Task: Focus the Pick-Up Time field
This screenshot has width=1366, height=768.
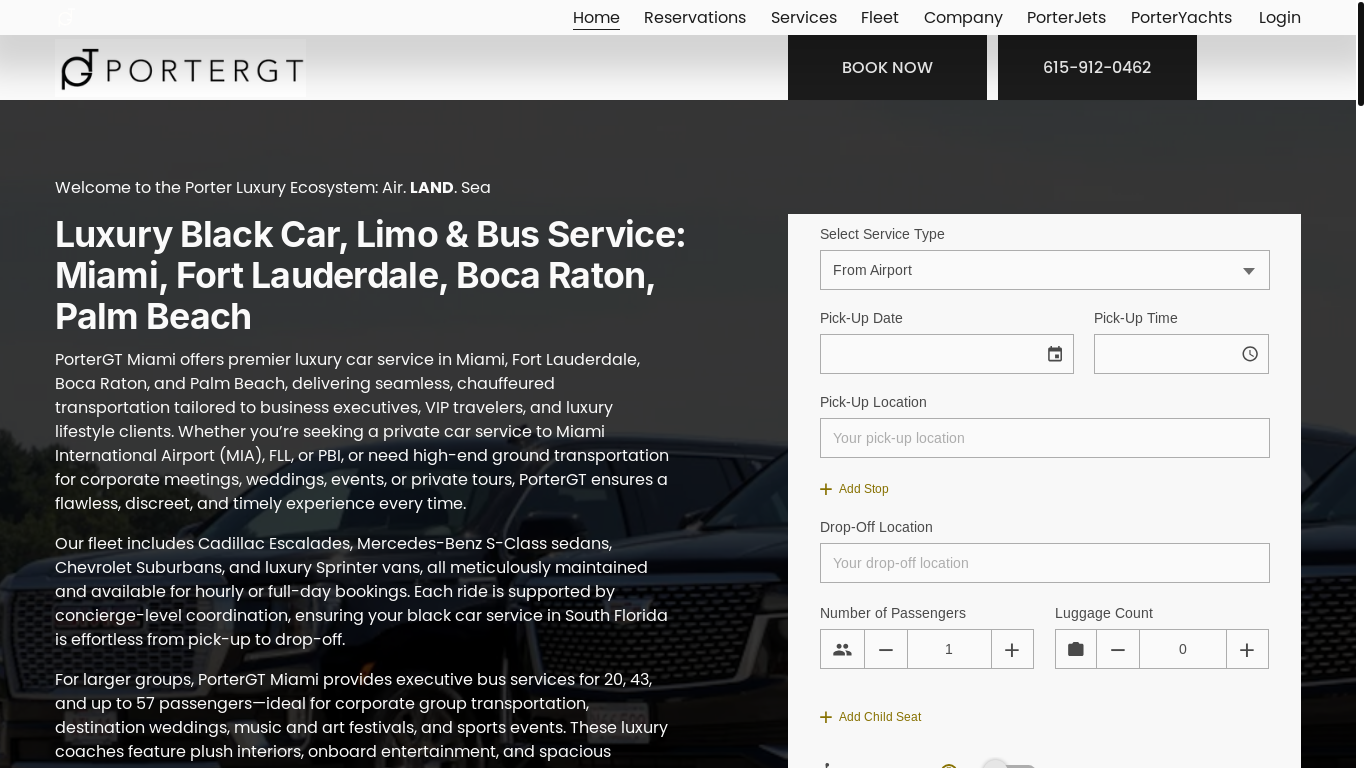Action: point(1181,354)
